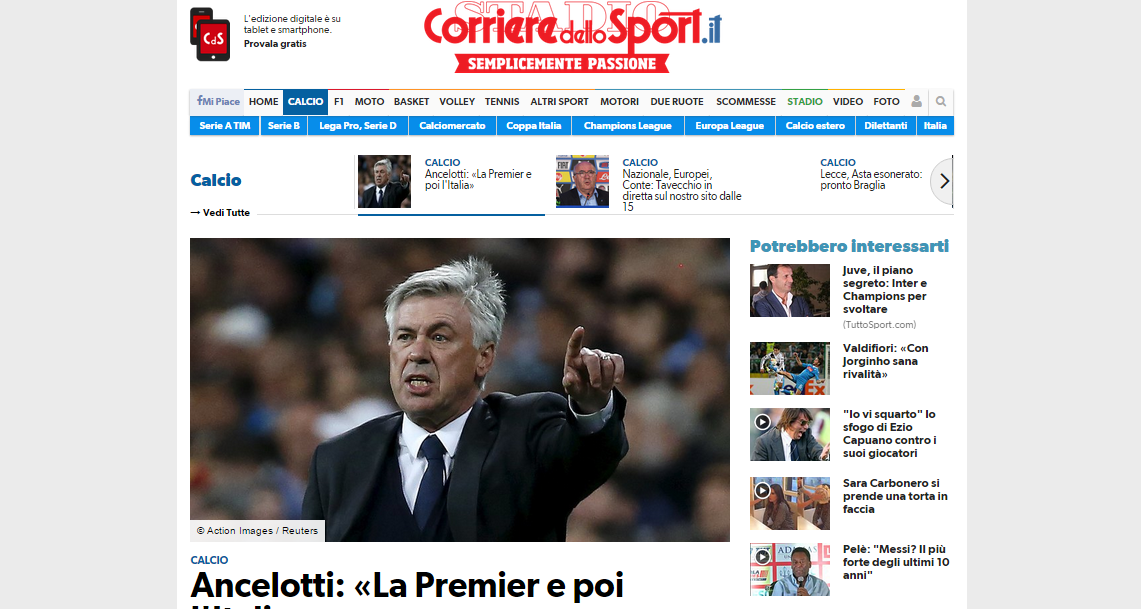Click the Facebook Mi Piace button
This screenshot has width=1141, height=609.
point(218,101)
